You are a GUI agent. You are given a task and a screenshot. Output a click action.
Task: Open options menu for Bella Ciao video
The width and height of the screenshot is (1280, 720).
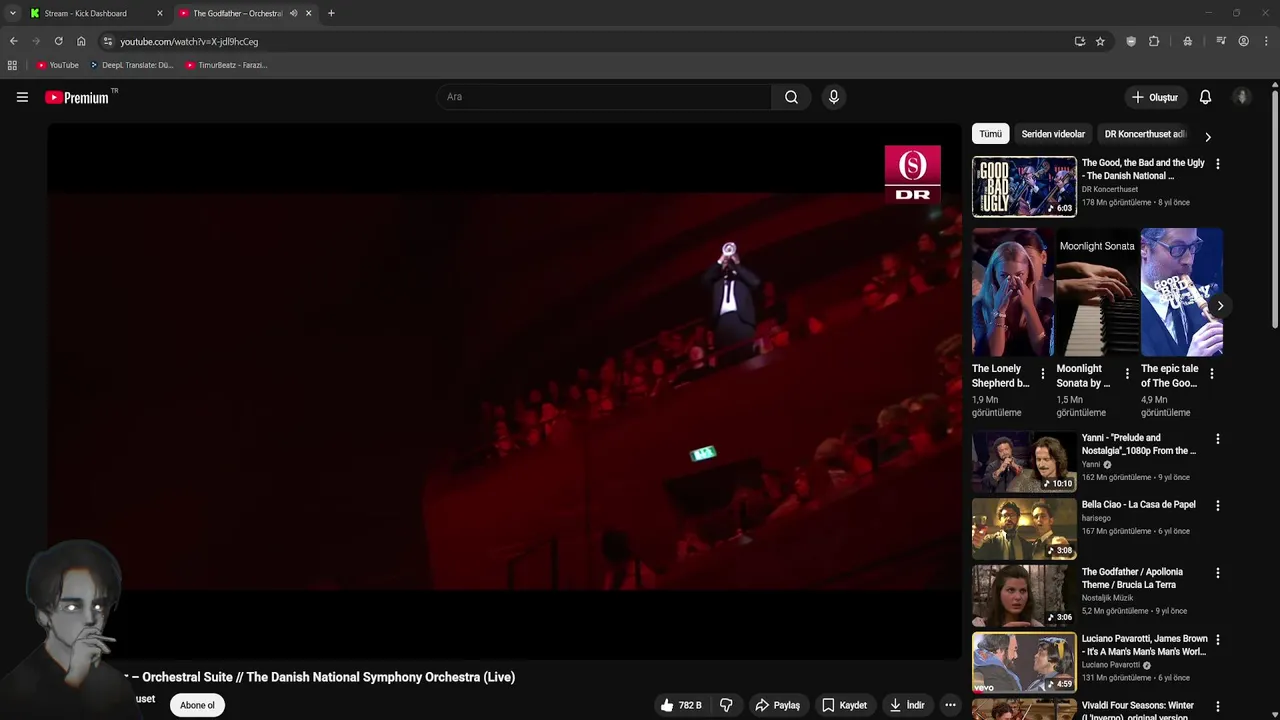(x=1217, y=506)
